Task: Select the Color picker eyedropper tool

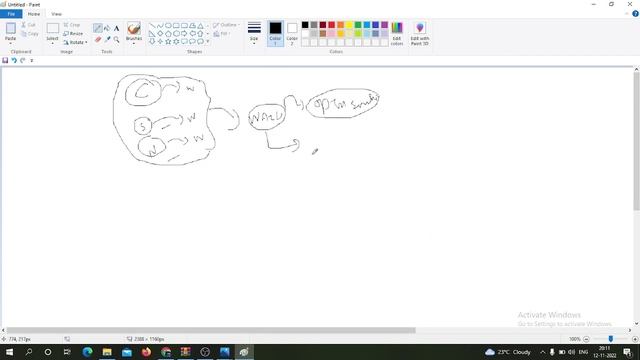Action: tap(107, 39)
